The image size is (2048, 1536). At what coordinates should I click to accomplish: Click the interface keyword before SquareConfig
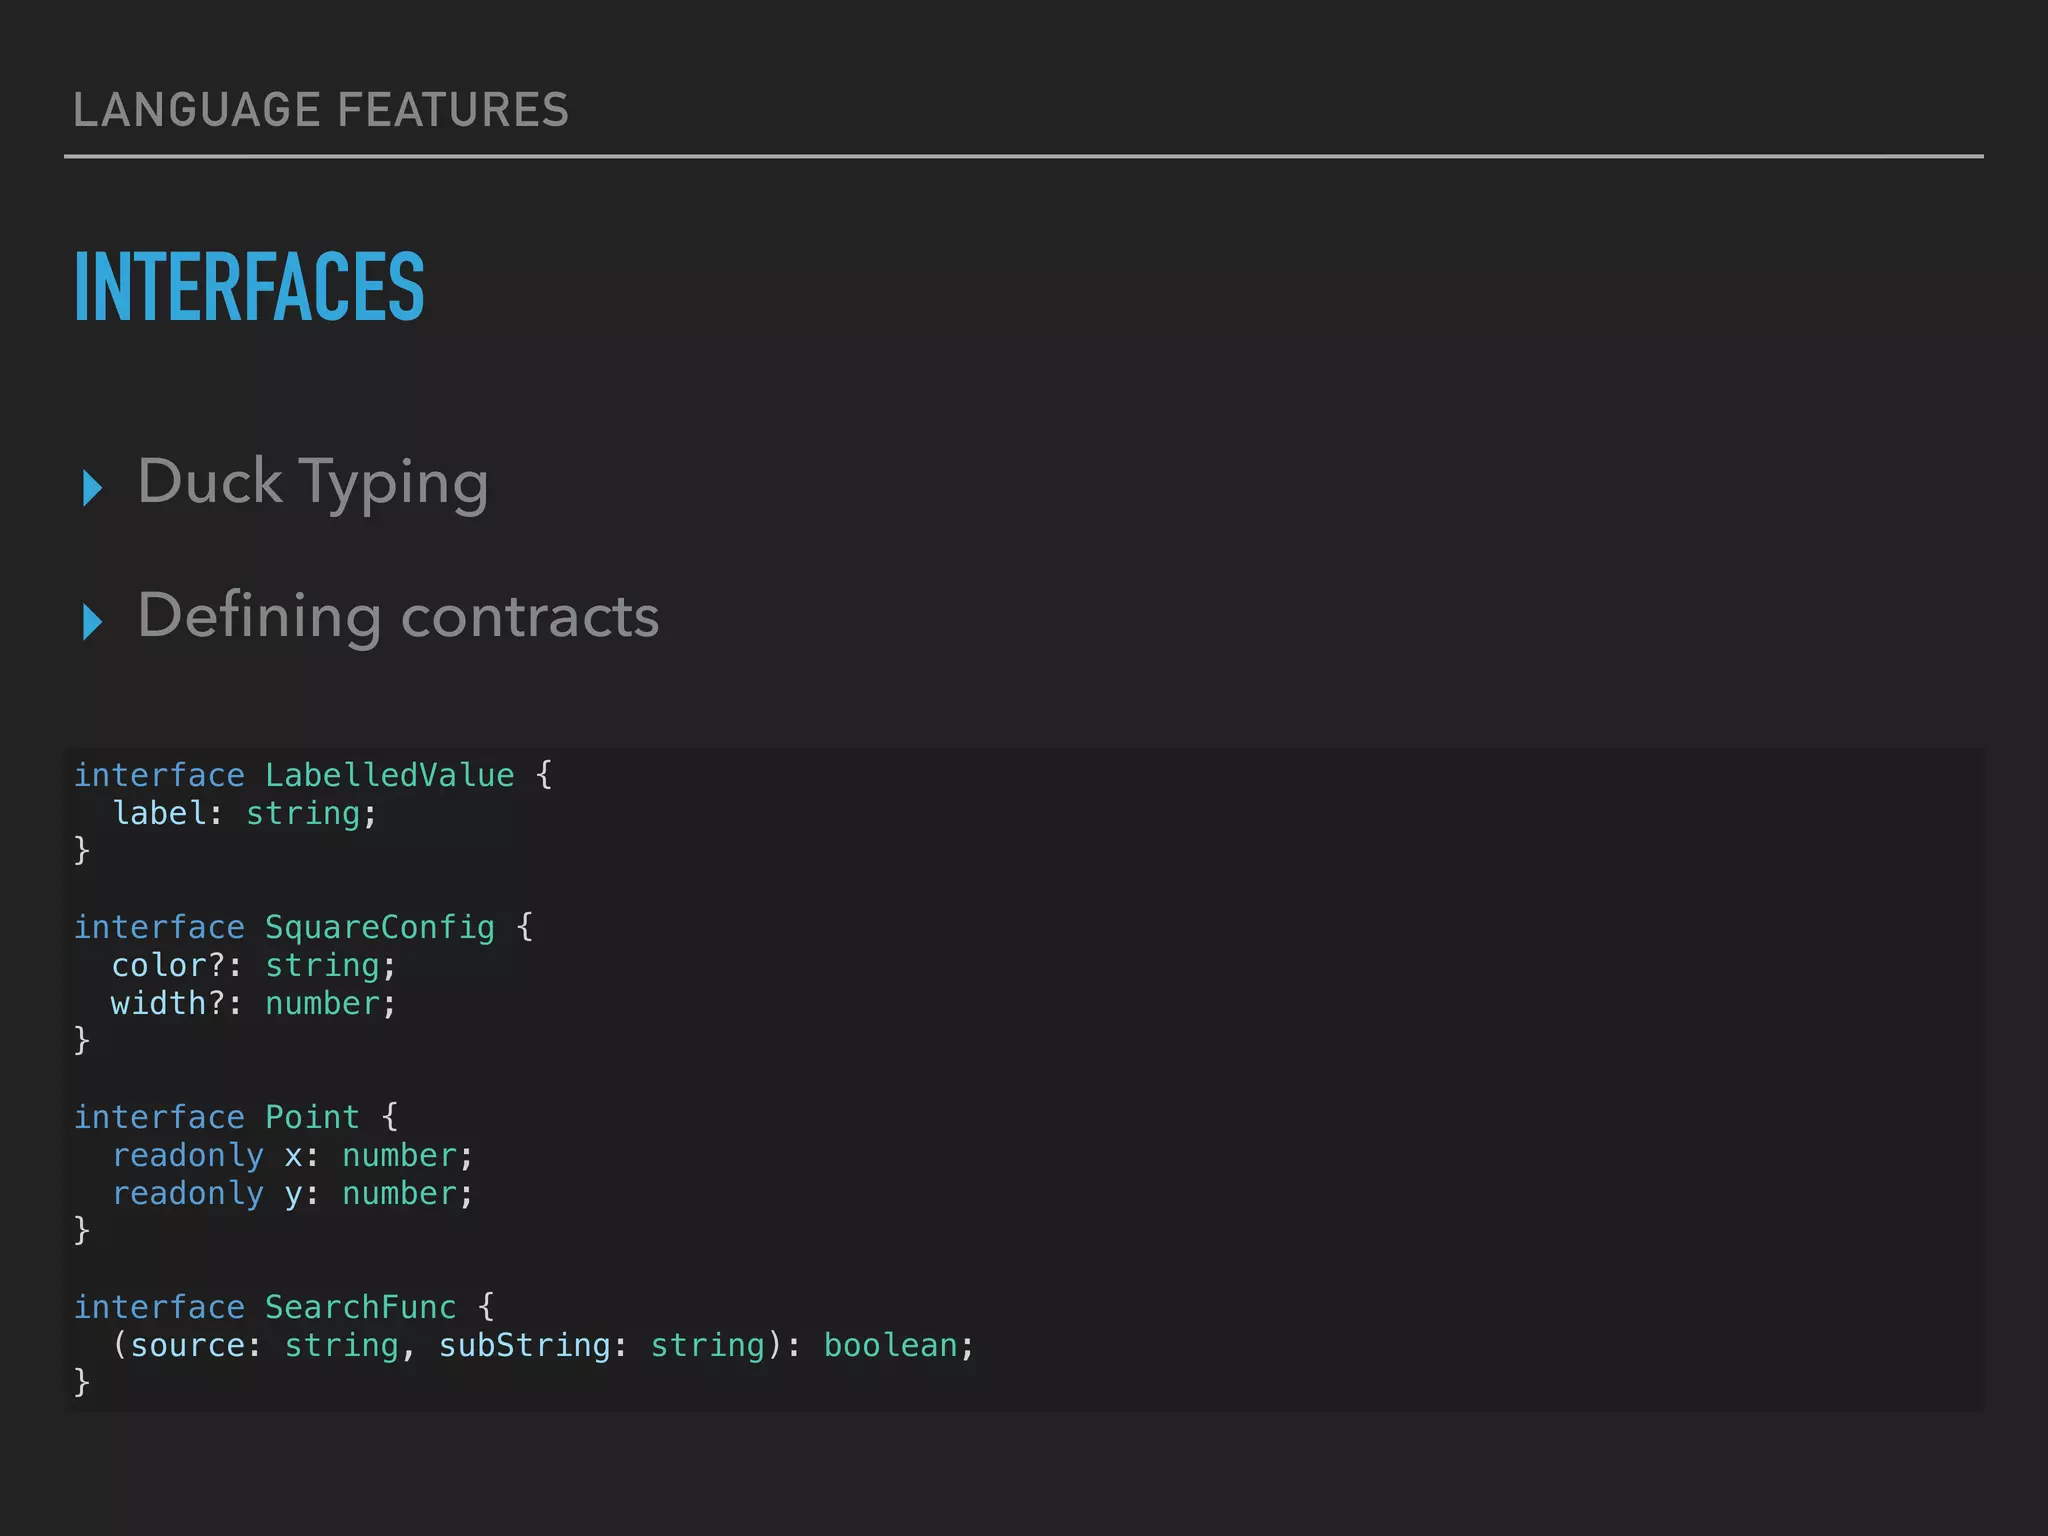click(x=159, y=927)
